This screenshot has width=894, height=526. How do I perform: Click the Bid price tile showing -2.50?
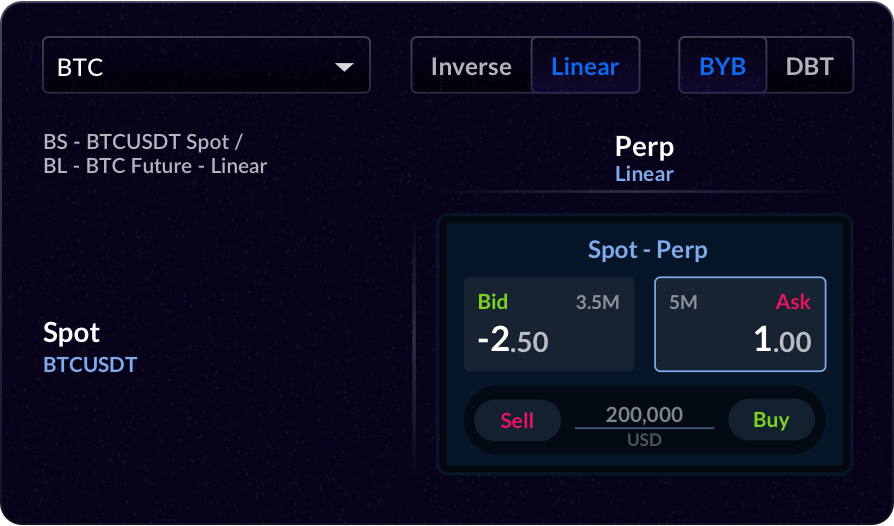tap(549, 325)
